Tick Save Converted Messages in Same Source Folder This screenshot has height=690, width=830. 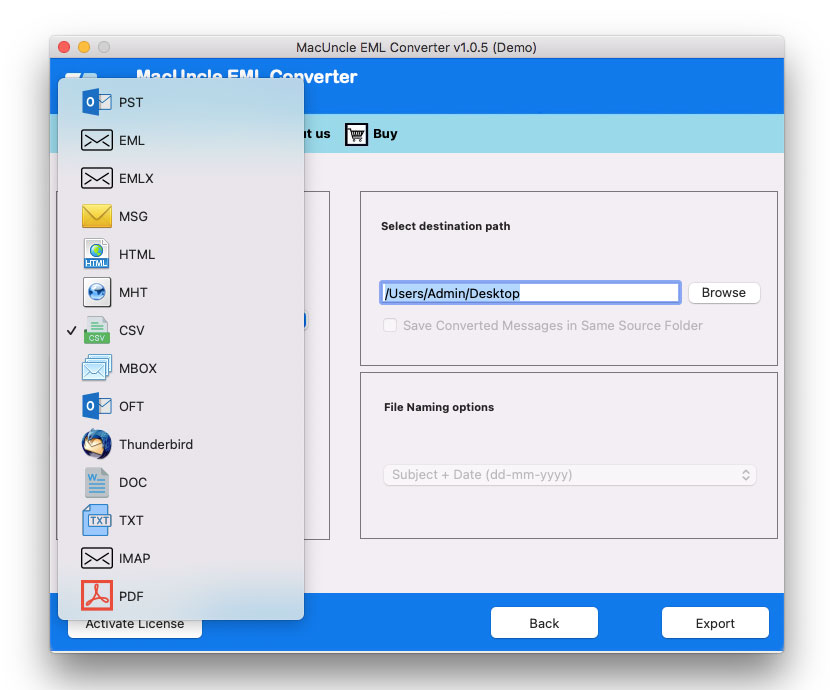click(390, 325)
